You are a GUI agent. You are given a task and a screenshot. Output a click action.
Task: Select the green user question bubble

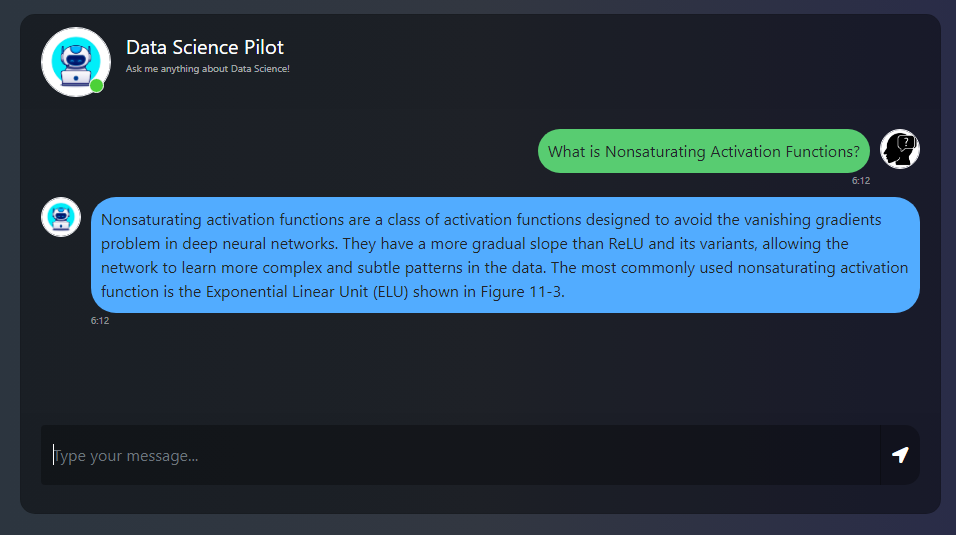pos(703,152)
